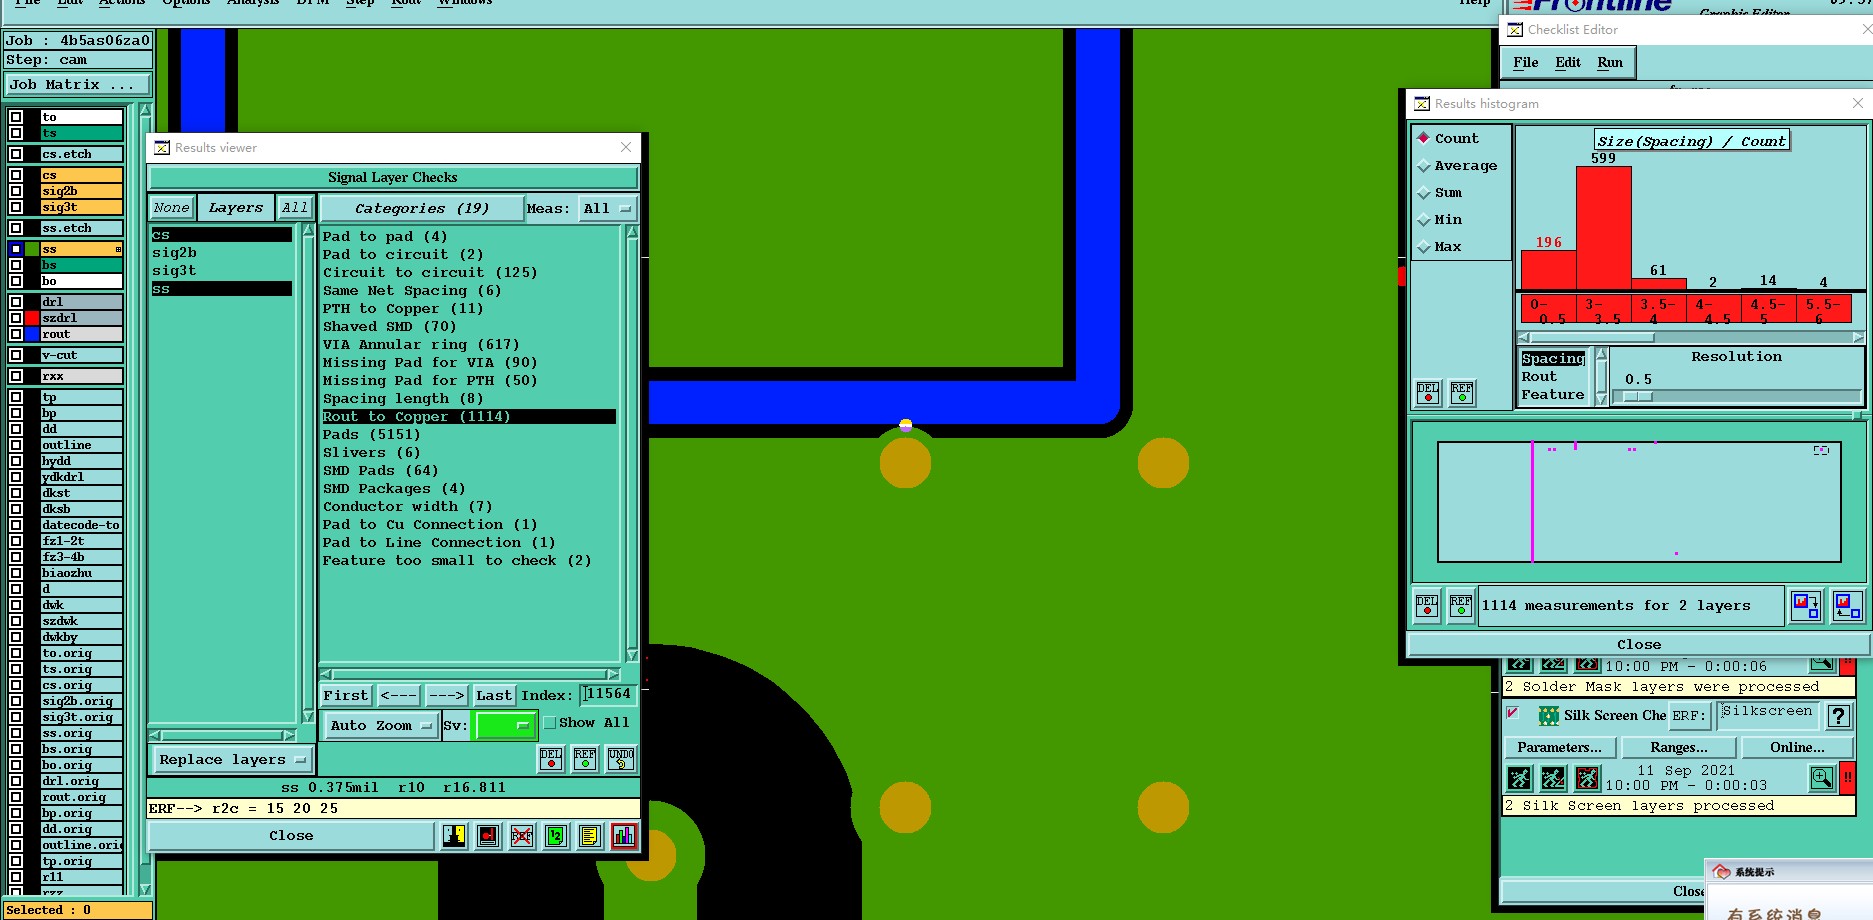
Task: Select Rout in the histogram type list
Action: (x=1538, y=376)
